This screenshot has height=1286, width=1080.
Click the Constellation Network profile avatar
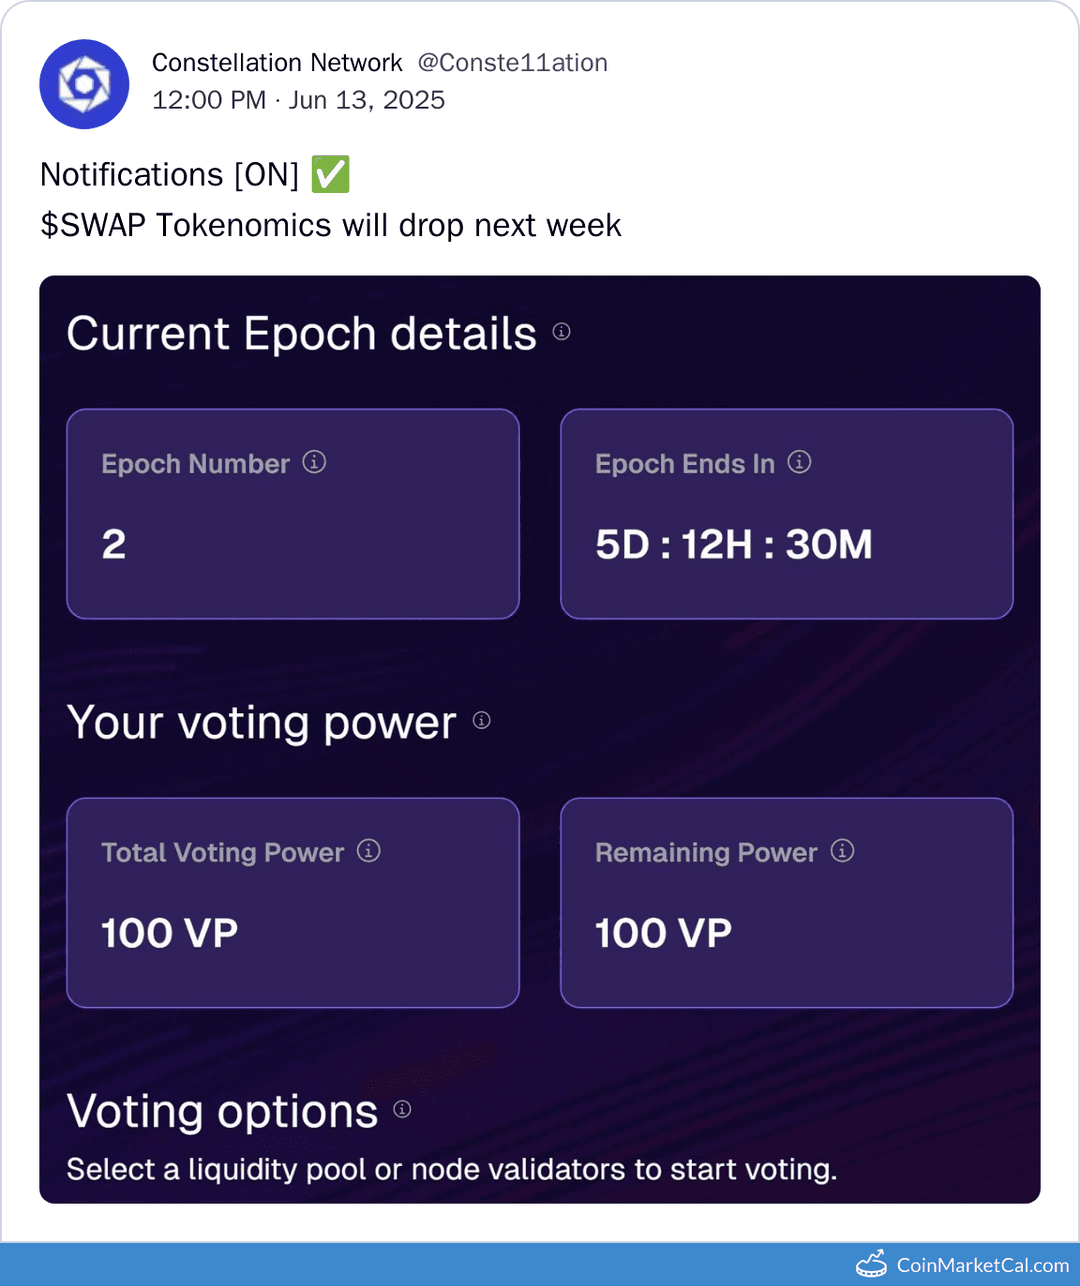coord(84,85)
